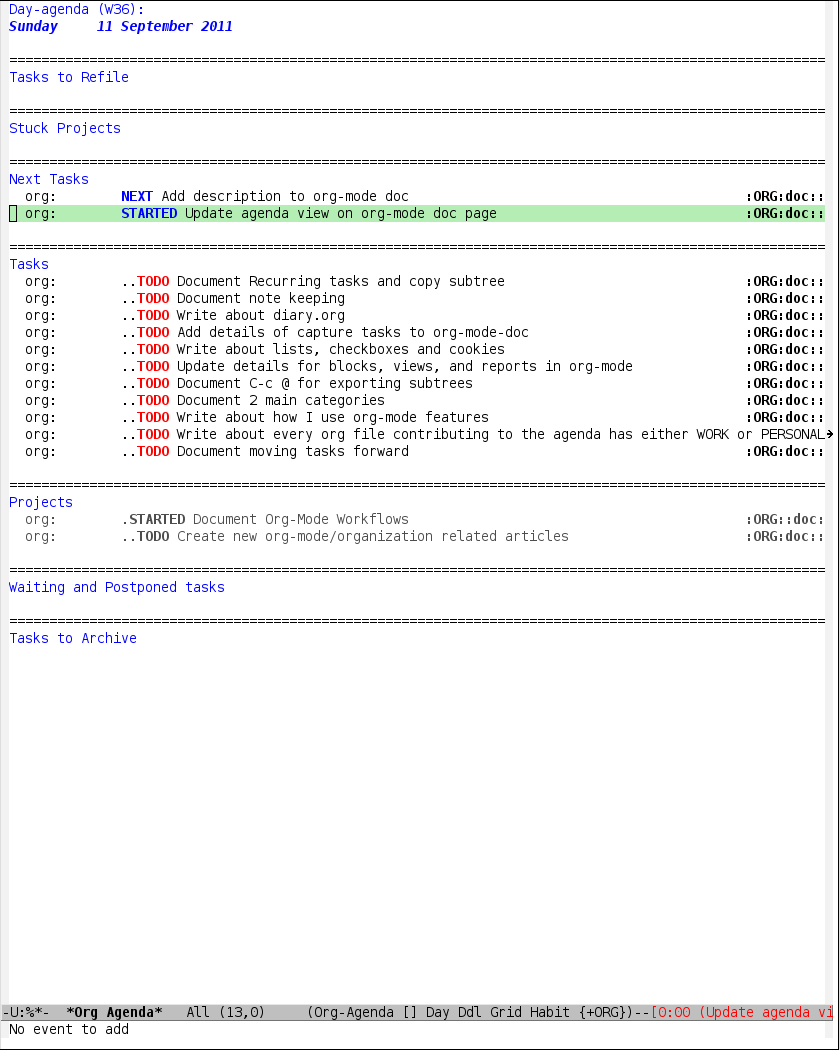Open Document C-c @ for exporting subtrees

click(x=324, y=384)
